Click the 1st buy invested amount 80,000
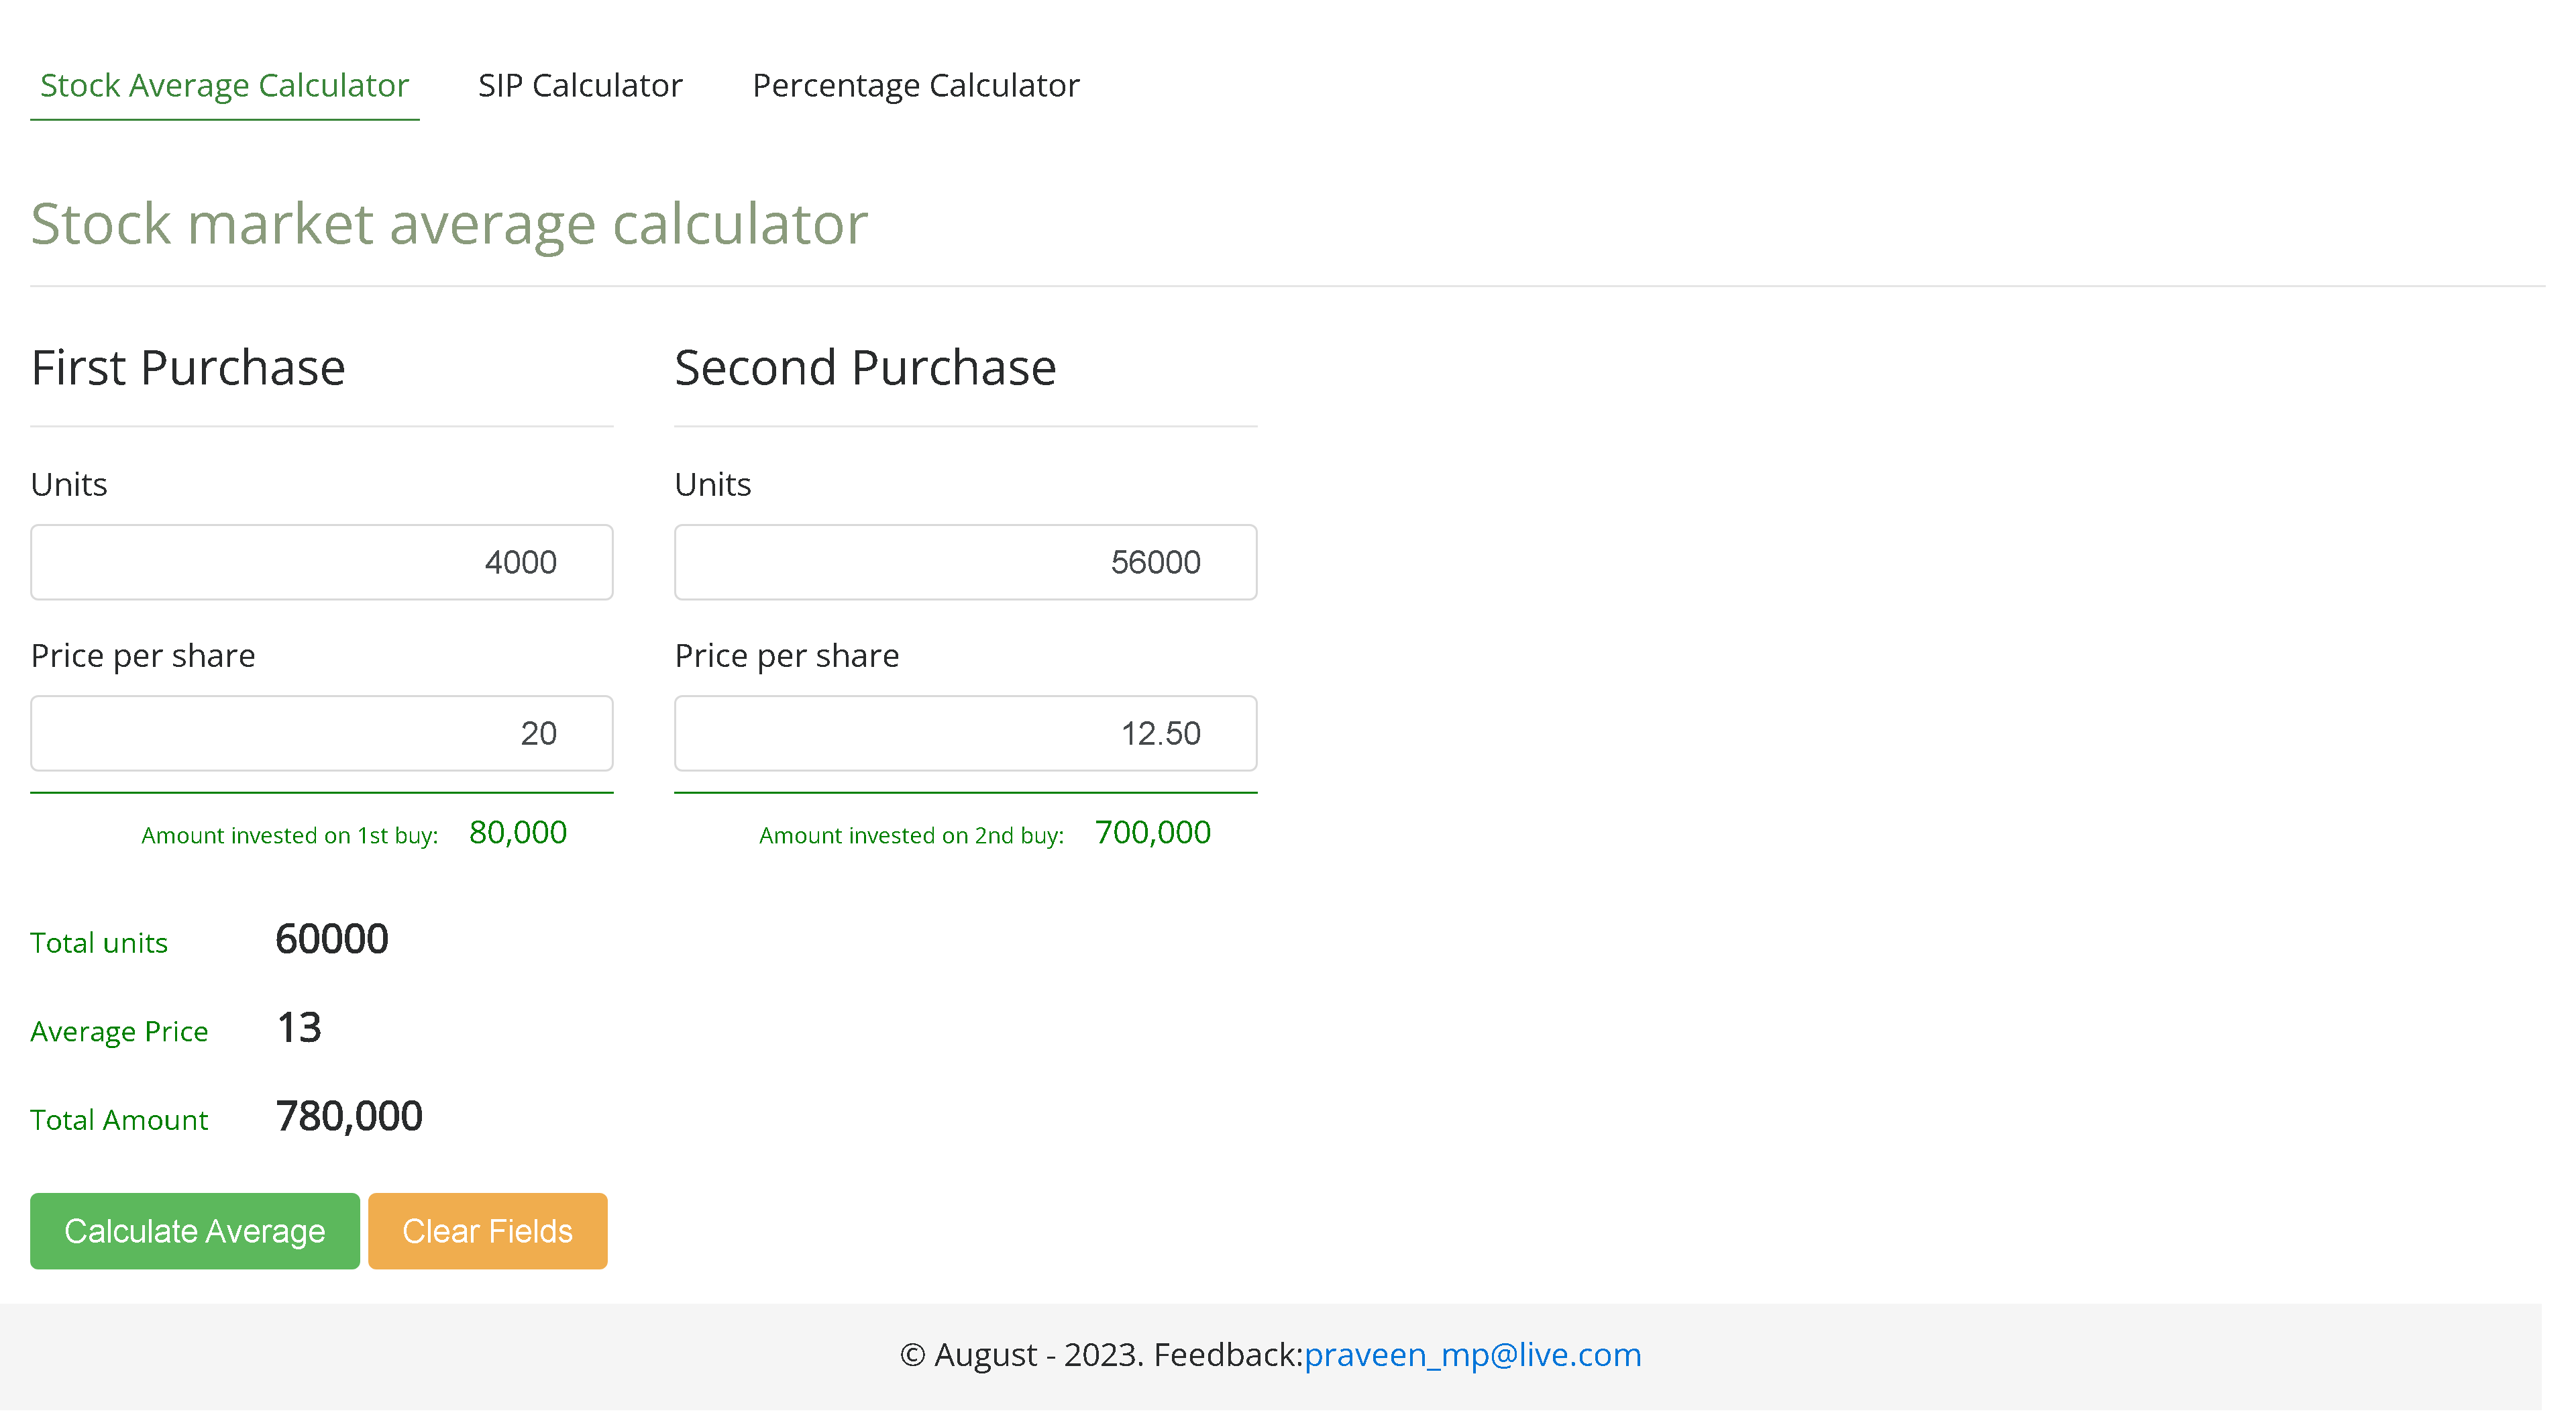This screenshot has height=1411, width=2576. click(517, 833)
